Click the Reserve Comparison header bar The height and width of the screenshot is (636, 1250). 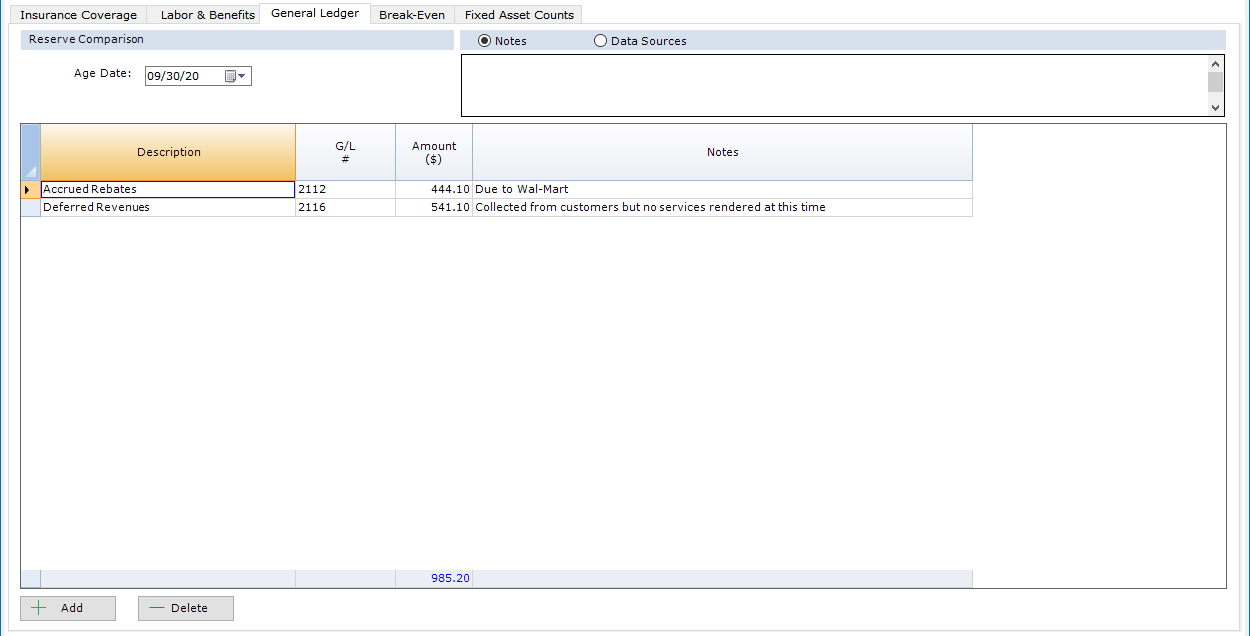236,40
